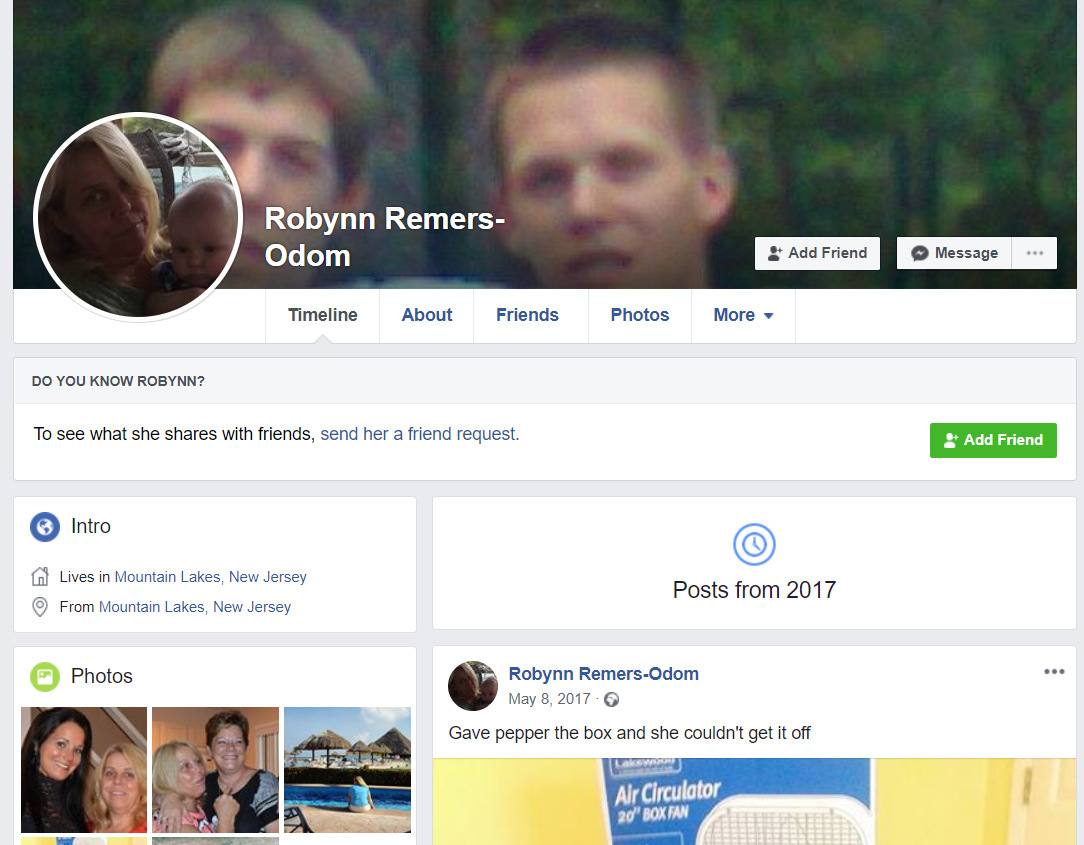Screen dimensions: 1084x845
Task: Go to the Friends tab
Action: coord(527,315)
